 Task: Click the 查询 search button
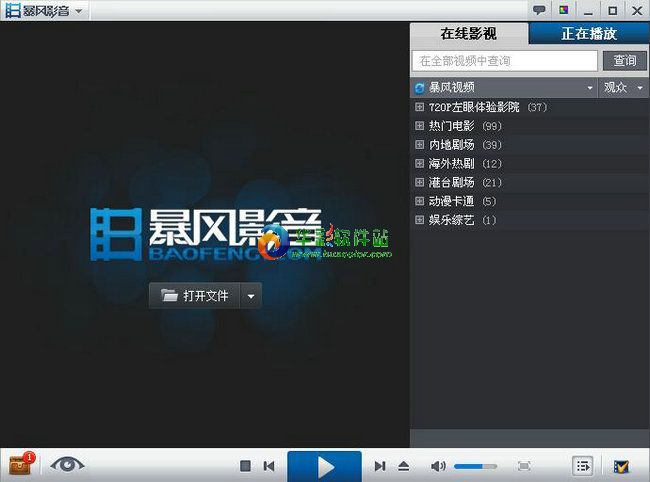click(625, 61)
